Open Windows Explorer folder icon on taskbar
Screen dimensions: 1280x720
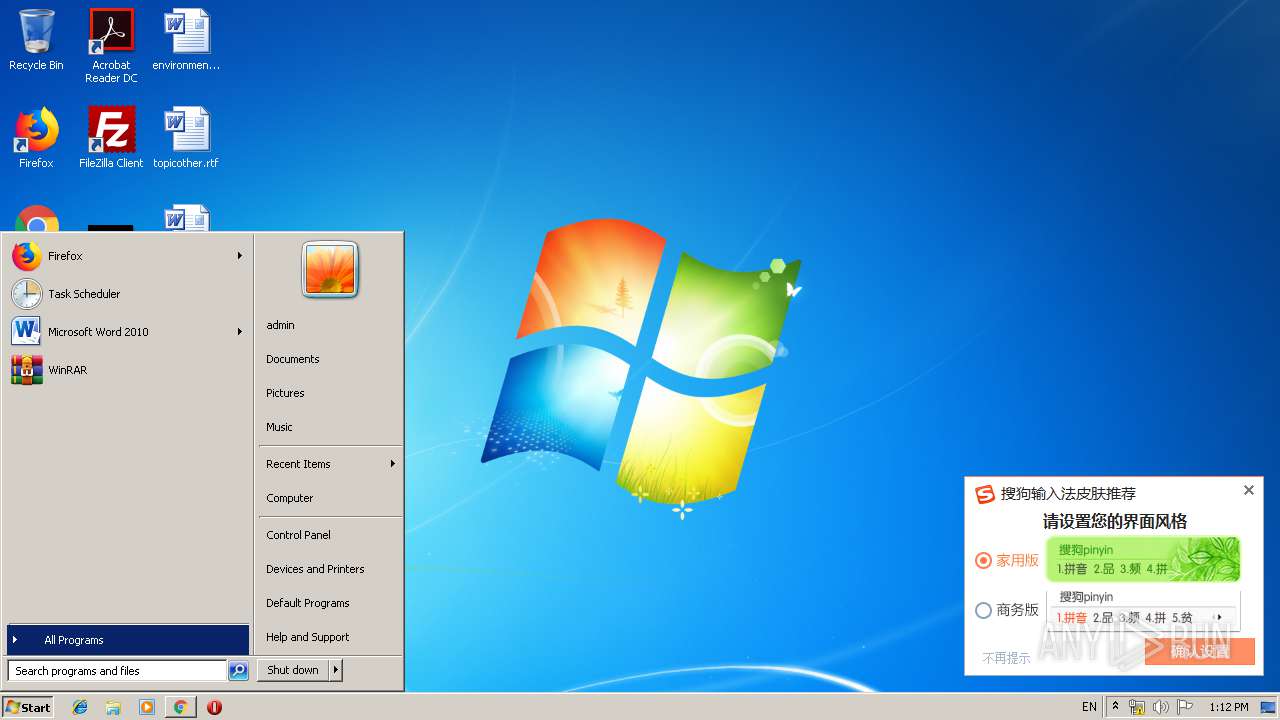(113, 707)
